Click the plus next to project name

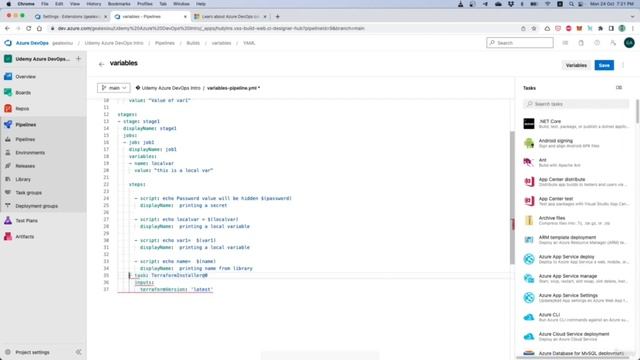78,59
